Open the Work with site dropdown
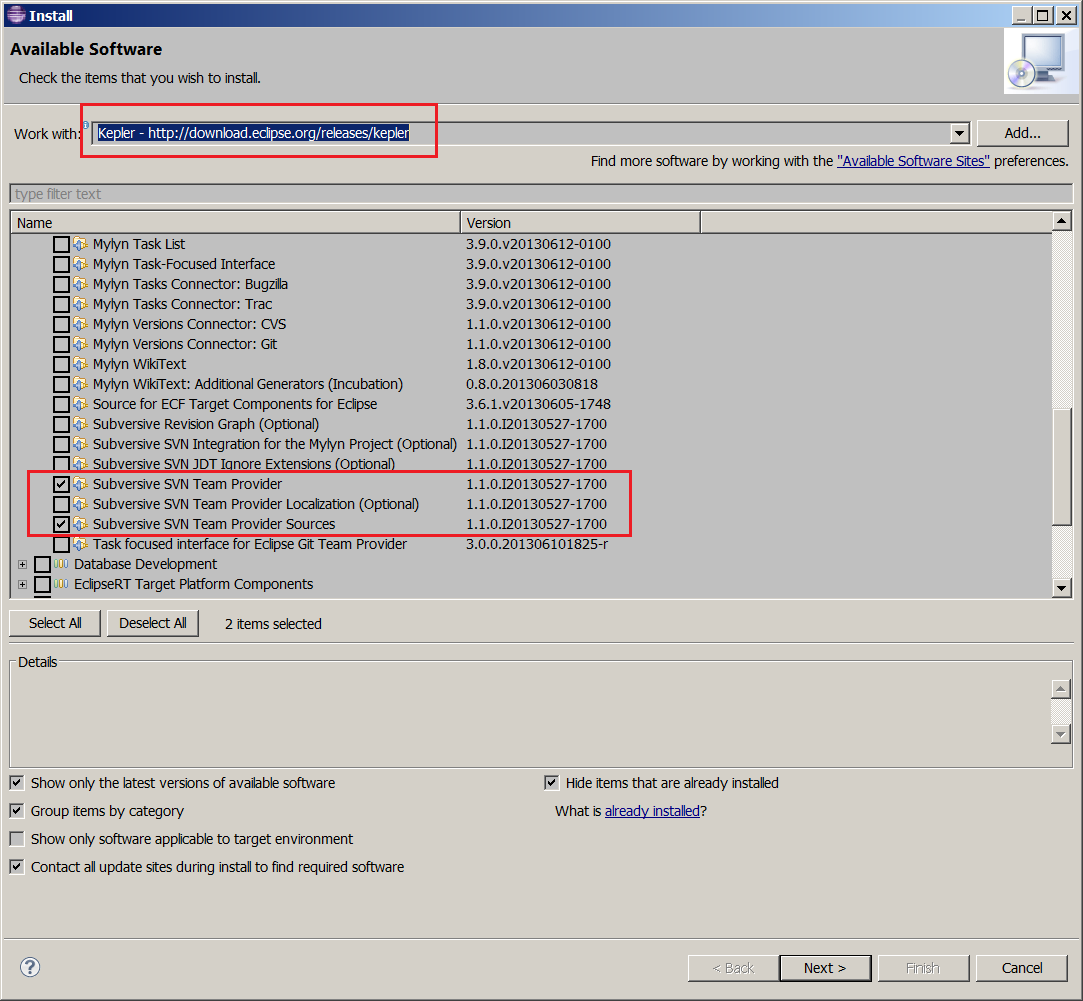1083x1001 pixels. [959, 133]
